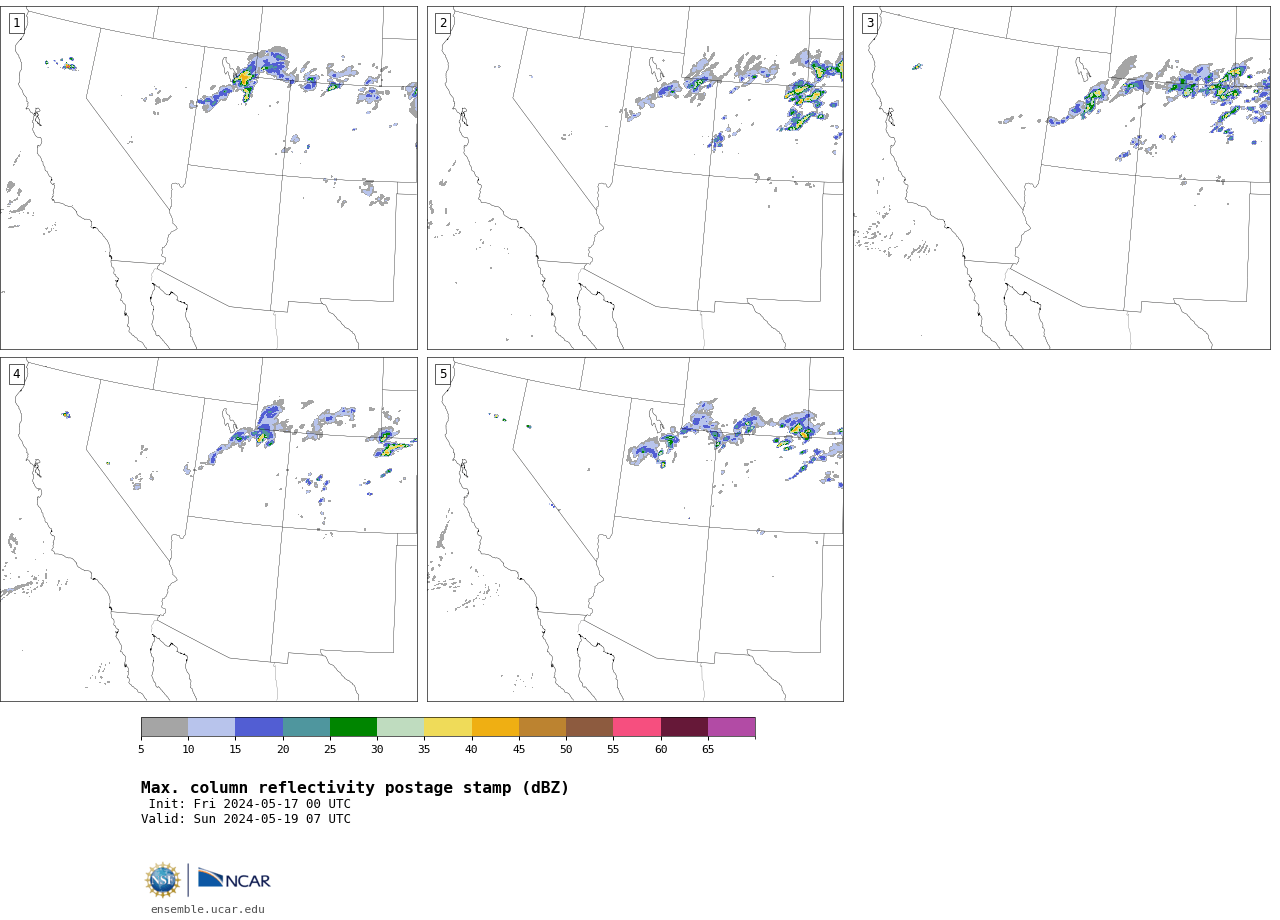Click the number 2 panel label
This screenshot has height=920, width=1280.
coord(443,23)
